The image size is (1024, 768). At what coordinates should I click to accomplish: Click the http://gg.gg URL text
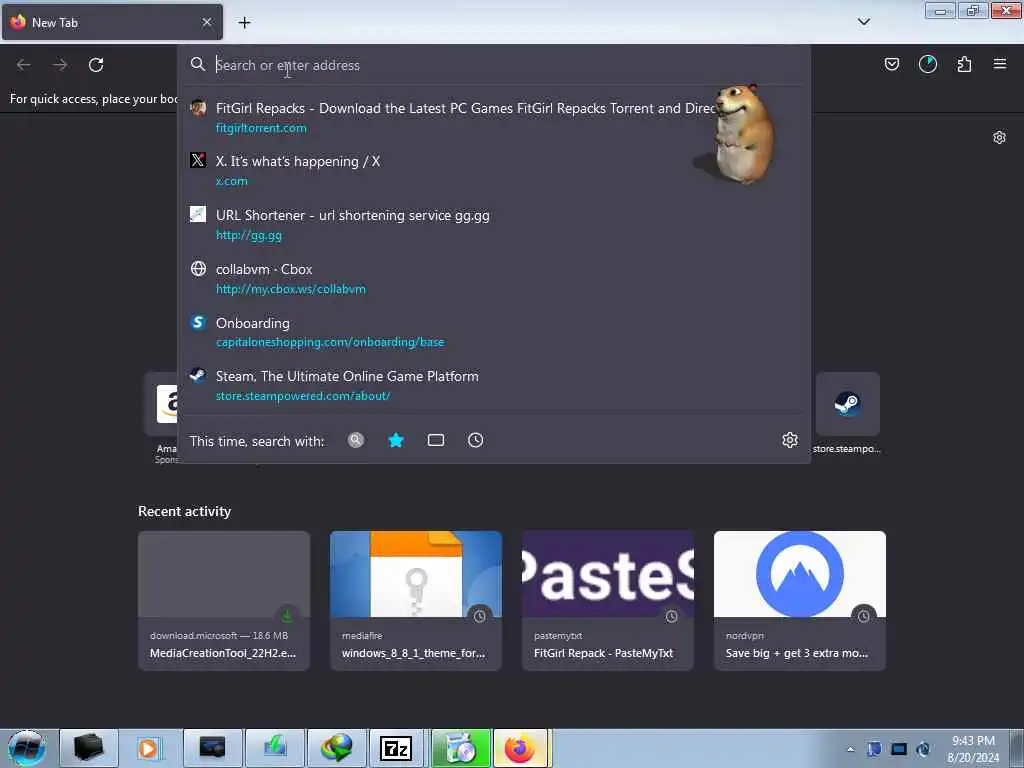(x=249, y=235)
